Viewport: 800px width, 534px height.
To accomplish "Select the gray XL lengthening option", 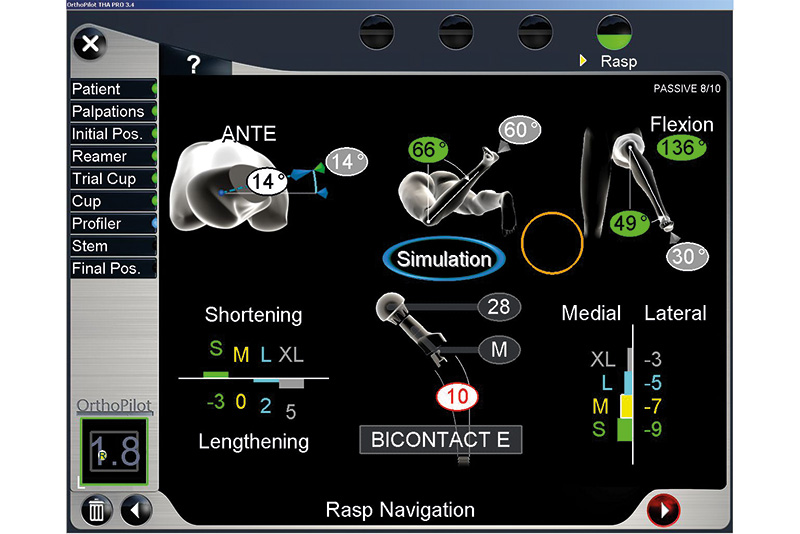I will (x=291, y=354).
